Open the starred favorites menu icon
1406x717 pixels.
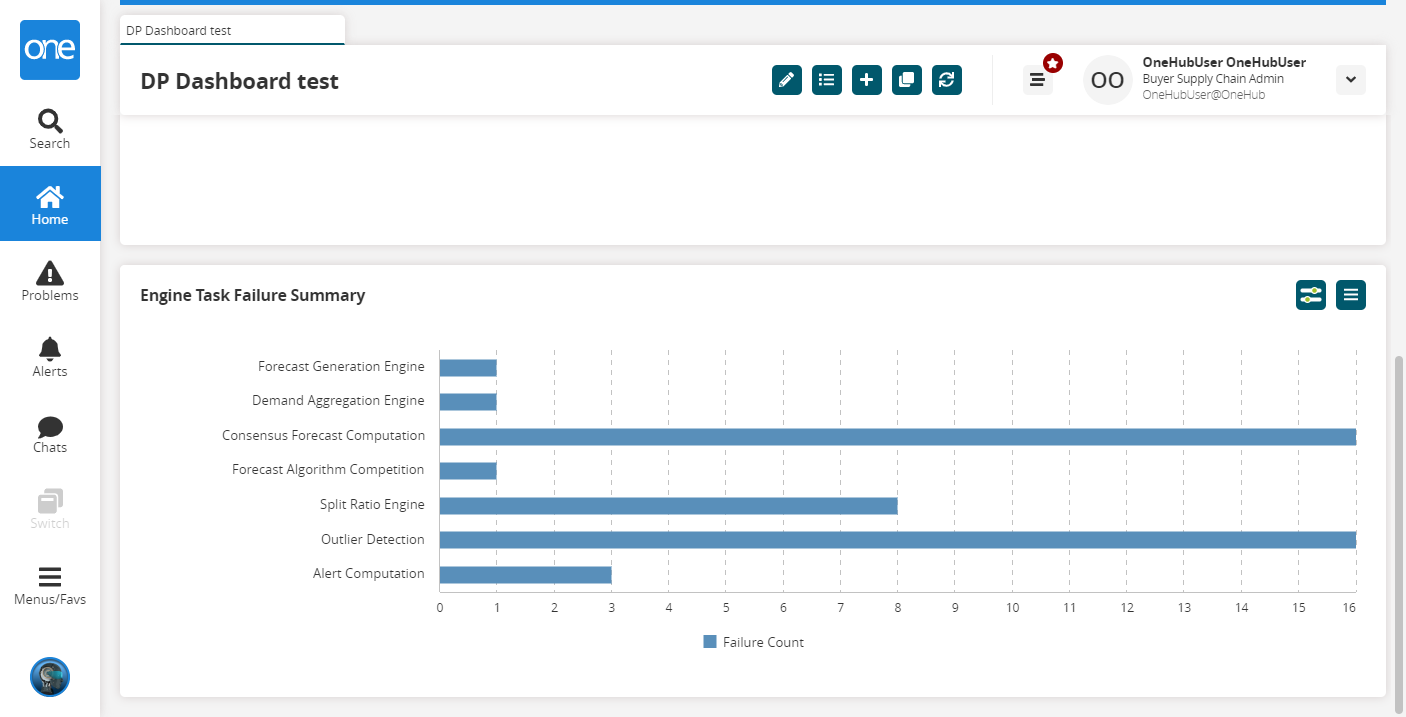click(1038, 80)
